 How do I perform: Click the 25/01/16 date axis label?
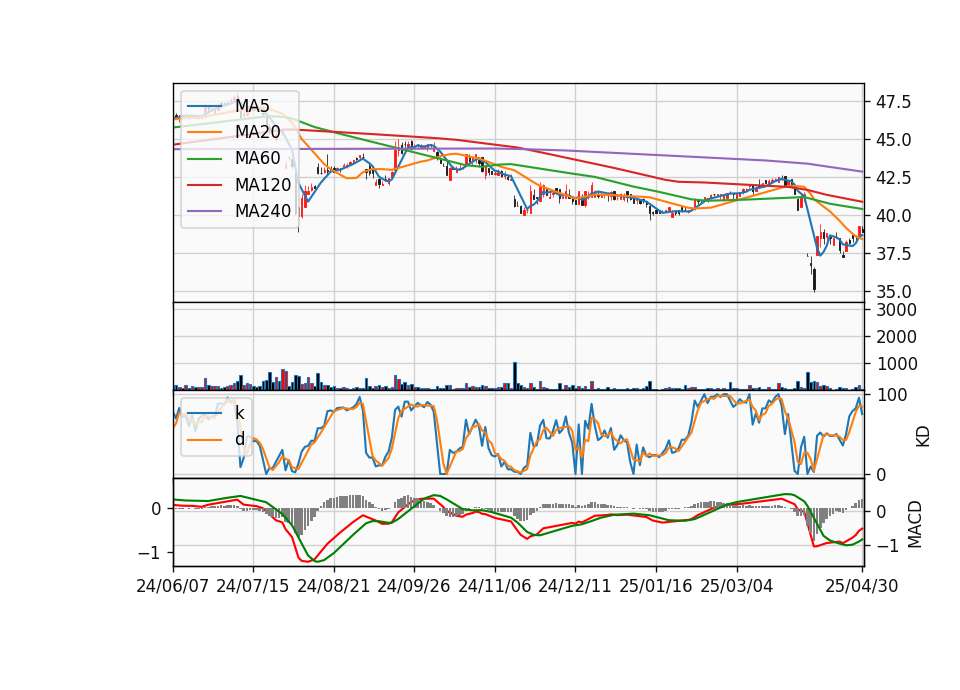click(656, 586)
